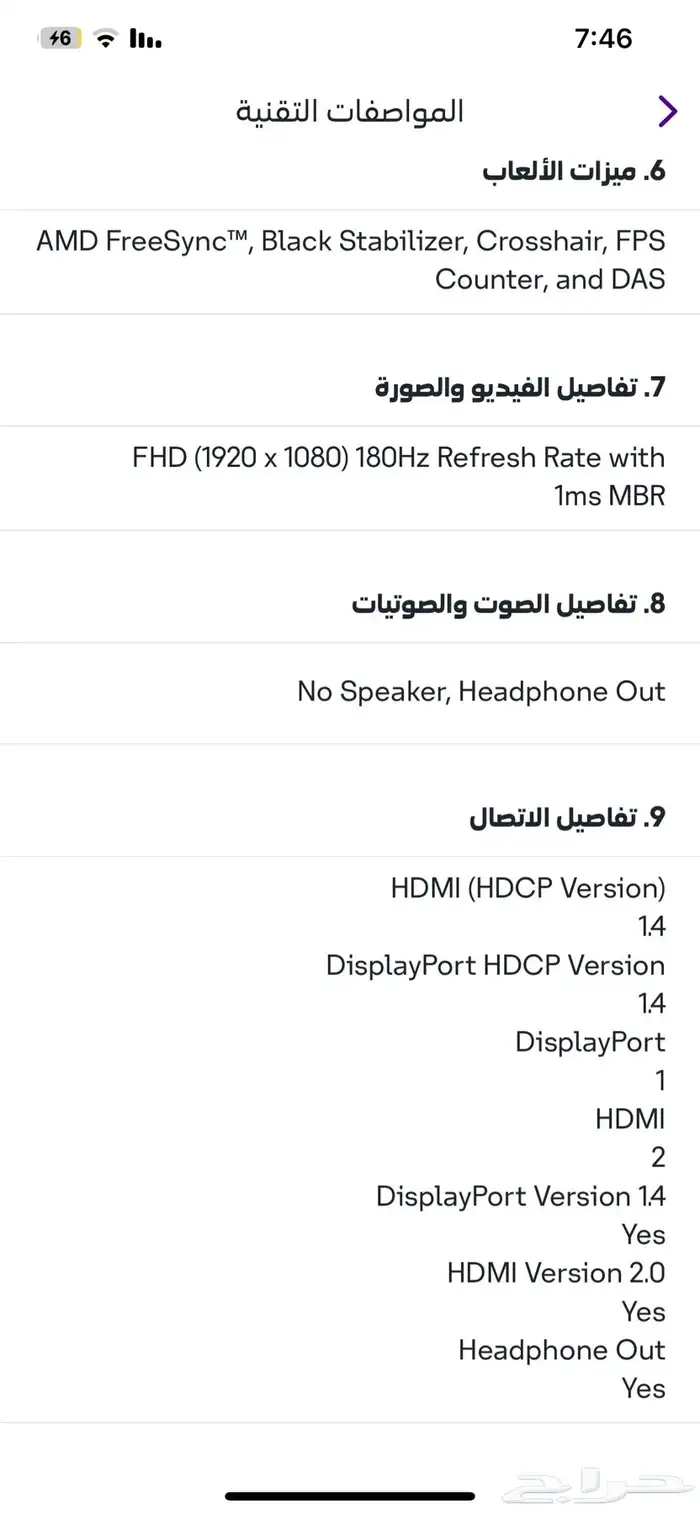Tap the battery charging indicator

click(60, 39)
